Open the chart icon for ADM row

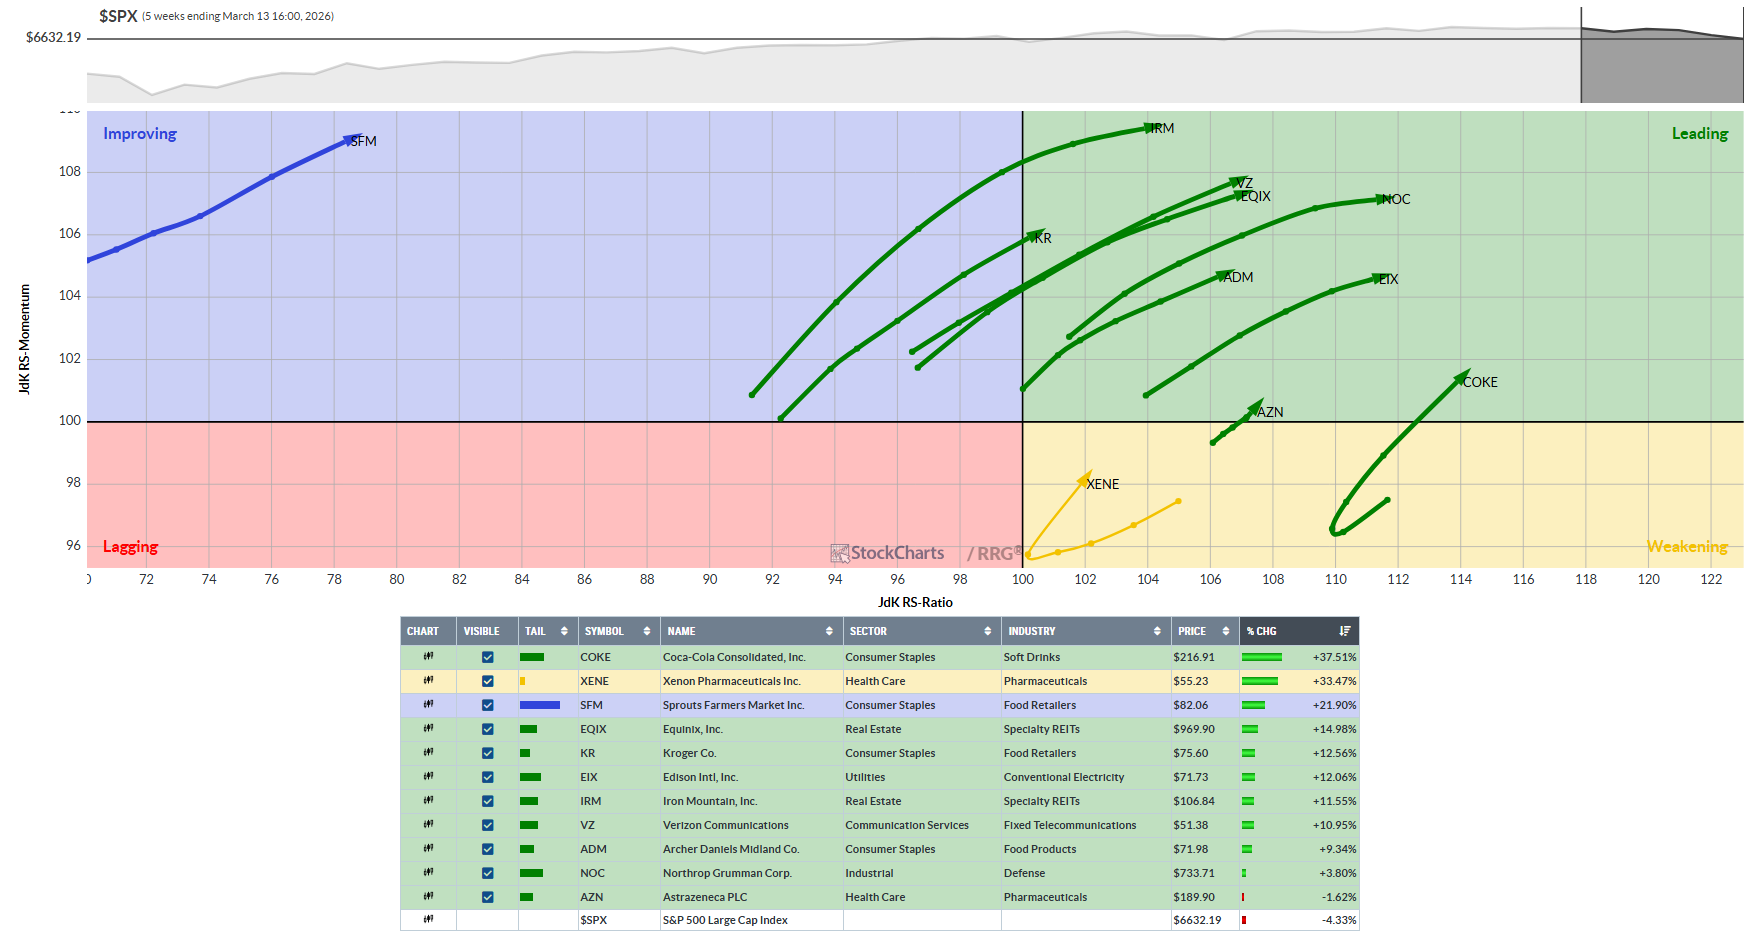tap(428, 849)
